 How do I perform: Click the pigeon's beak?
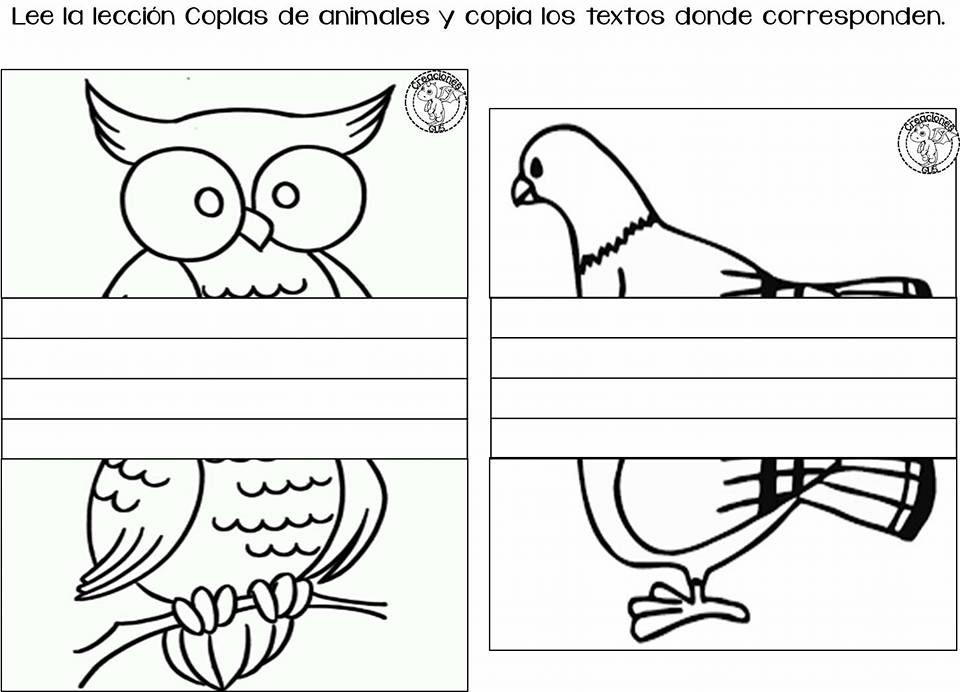point(522,192)
